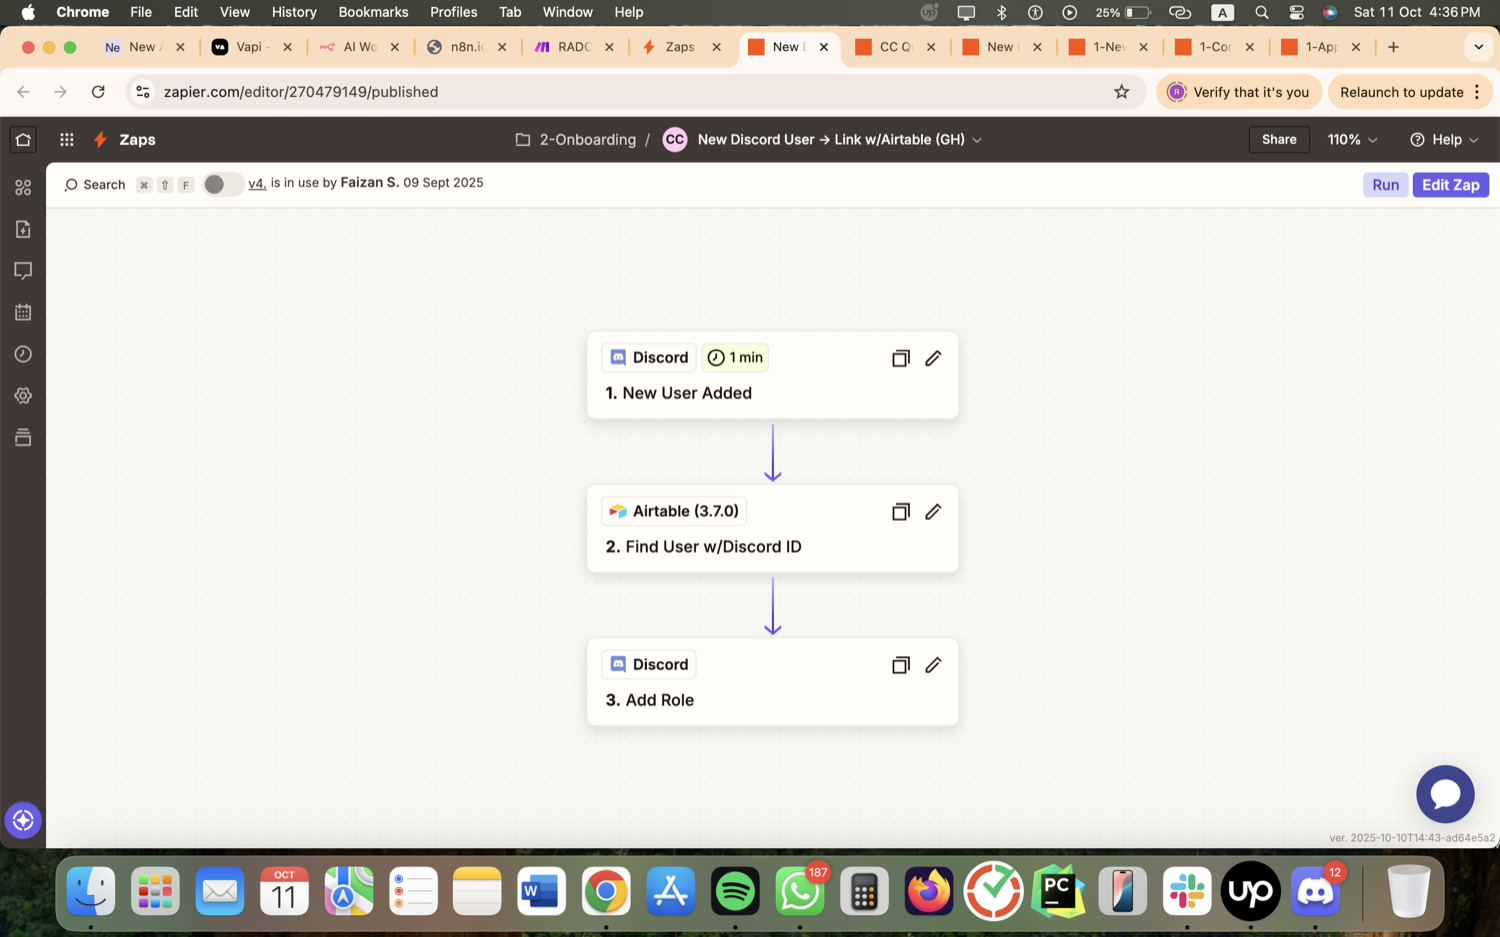Viewport: 1500px width, 937px height.
Task: Click the Share button
Action: (x=1279, y=140)
